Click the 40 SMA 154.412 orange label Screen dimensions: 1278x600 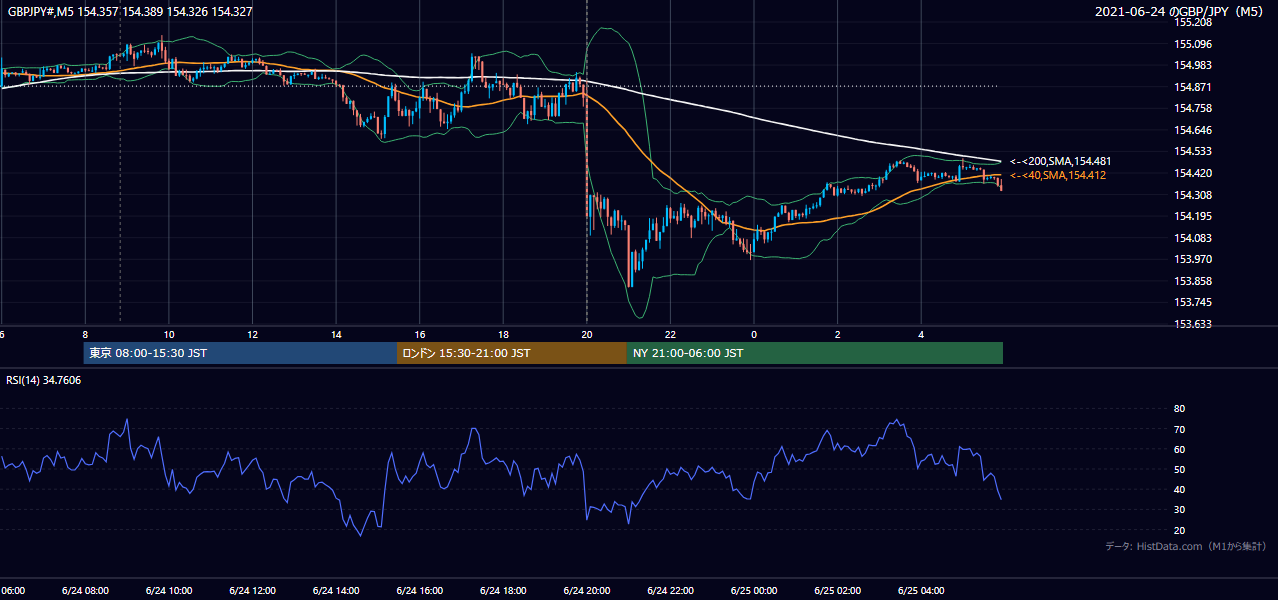[1057, 175]
